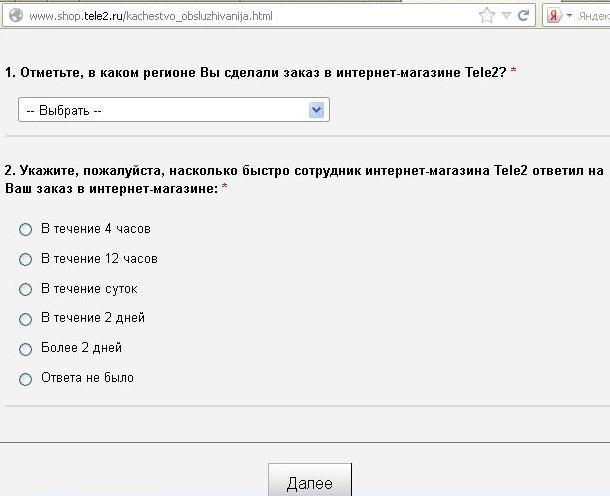Image resolution: width=610 pixels, height=496 pixels.
Task: Select 'В течение 12 часов' radio button
Action: click(26, 259)
